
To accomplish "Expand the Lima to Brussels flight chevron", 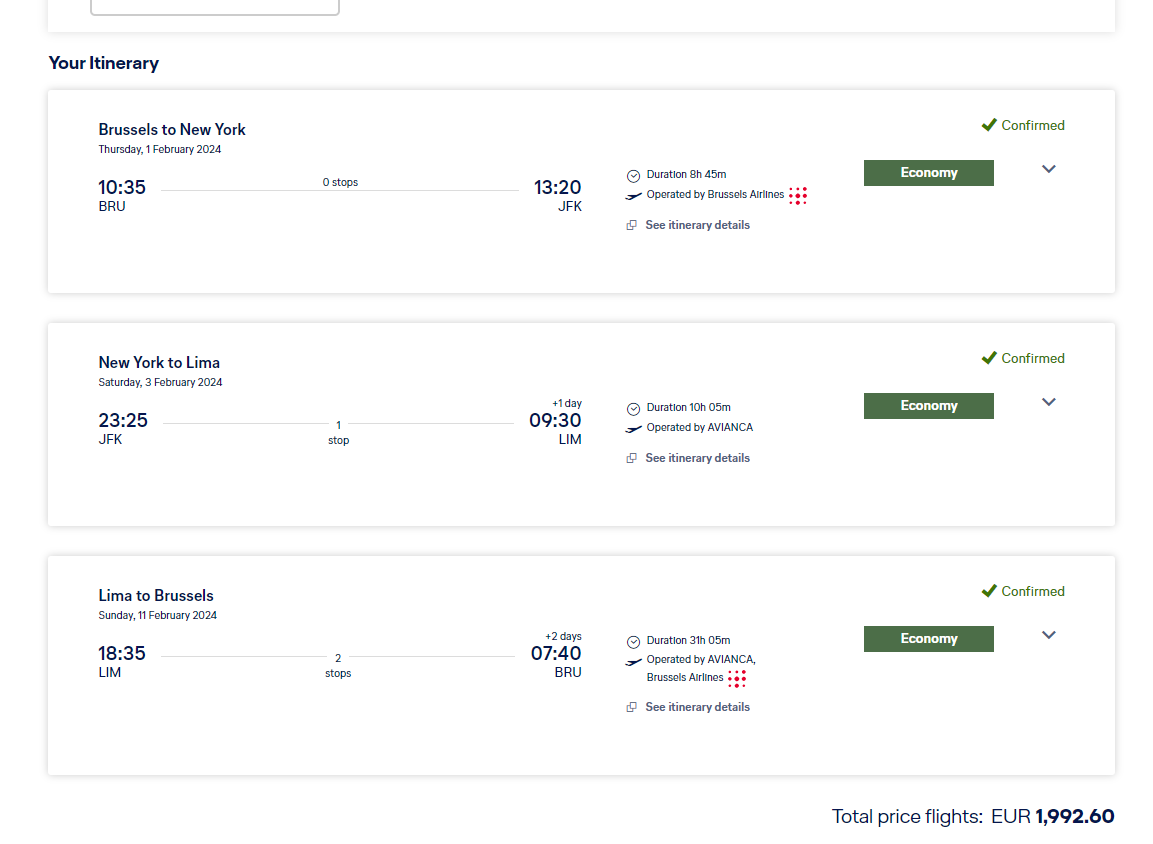I will click(1049, 635).
